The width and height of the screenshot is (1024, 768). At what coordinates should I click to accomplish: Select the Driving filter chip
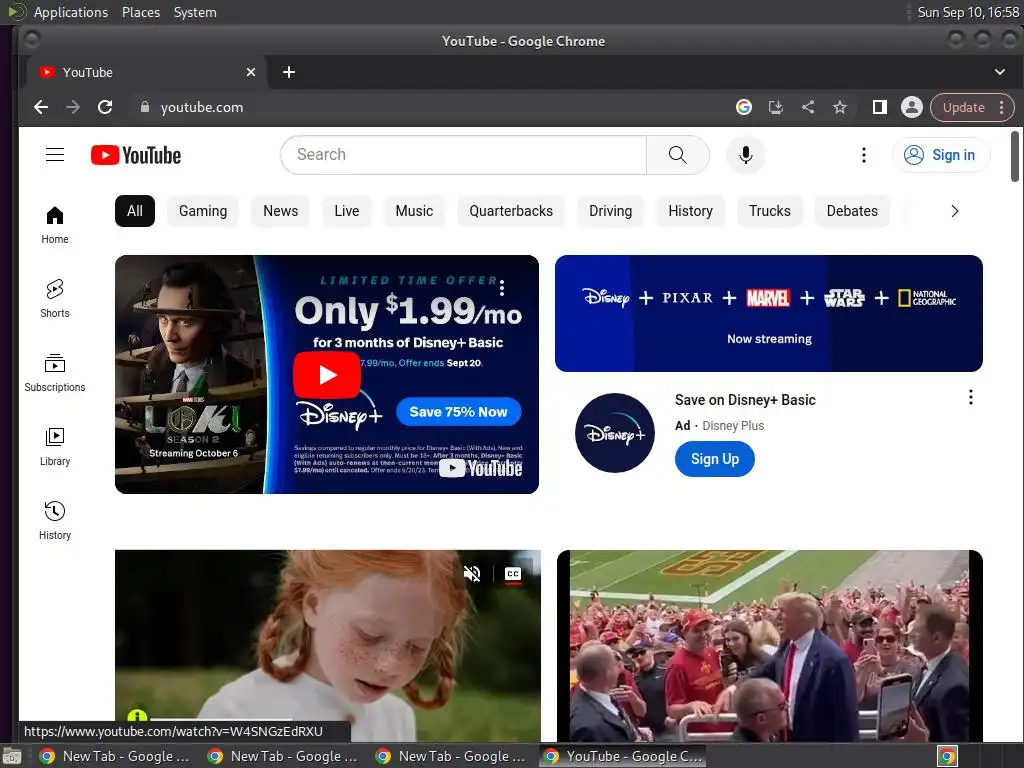(611, 211)
